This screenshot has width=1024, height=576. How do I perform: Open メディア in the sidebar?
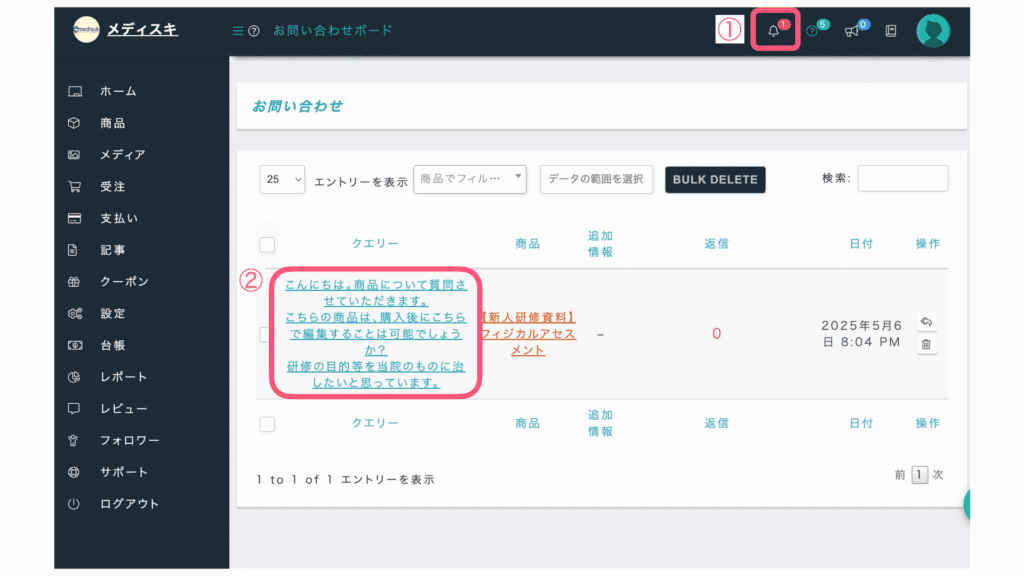[123, 155]
